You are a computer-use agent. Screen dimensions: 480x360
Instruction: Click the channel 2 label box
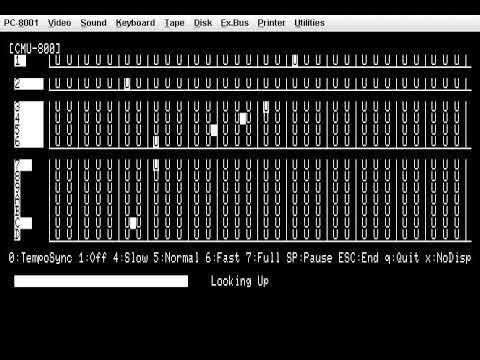(x=29, y=84)
